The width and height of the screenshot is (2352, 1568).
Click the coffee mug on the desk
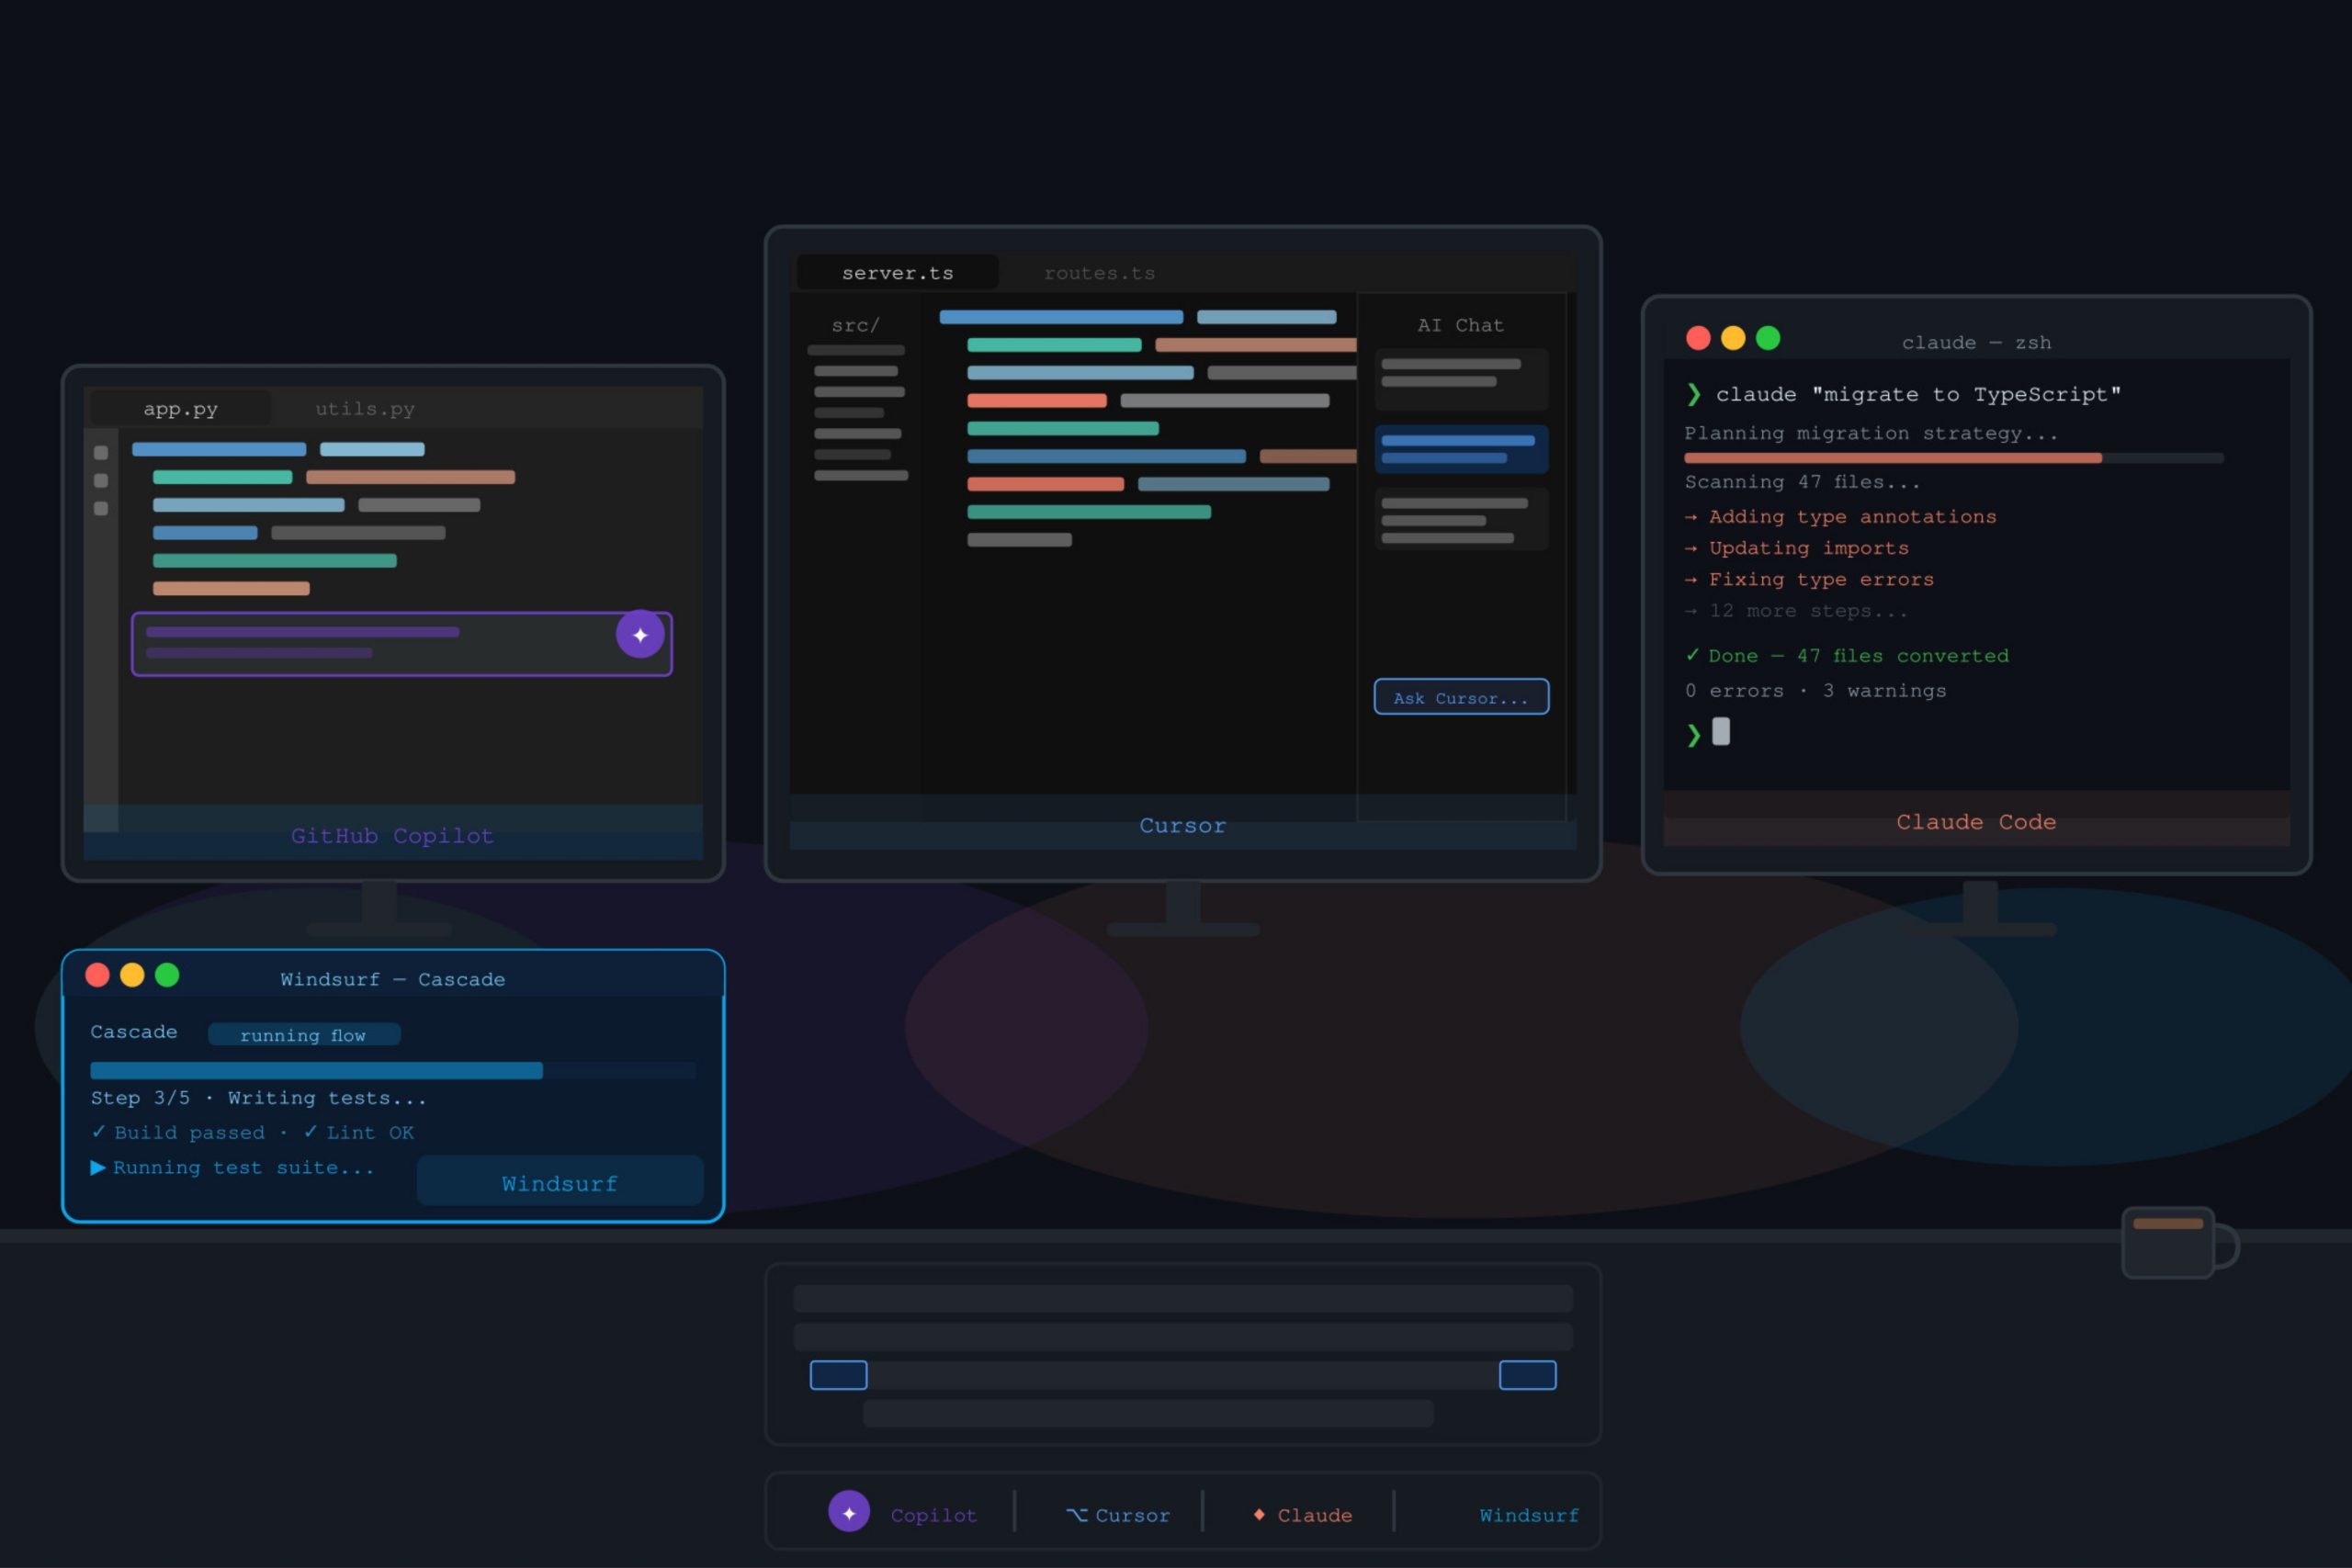(2179, 1242)
